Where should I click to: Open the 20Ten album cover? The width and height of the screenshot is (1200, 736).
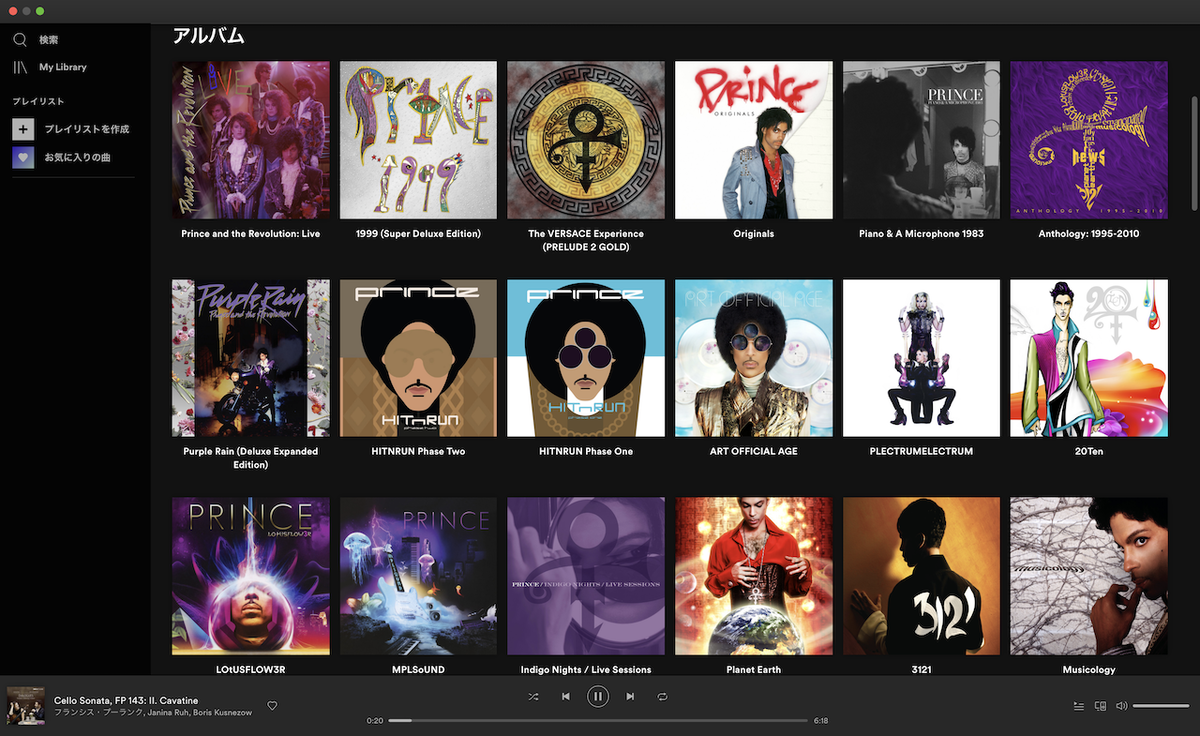pyautogui.click(x=1089, y=358)
